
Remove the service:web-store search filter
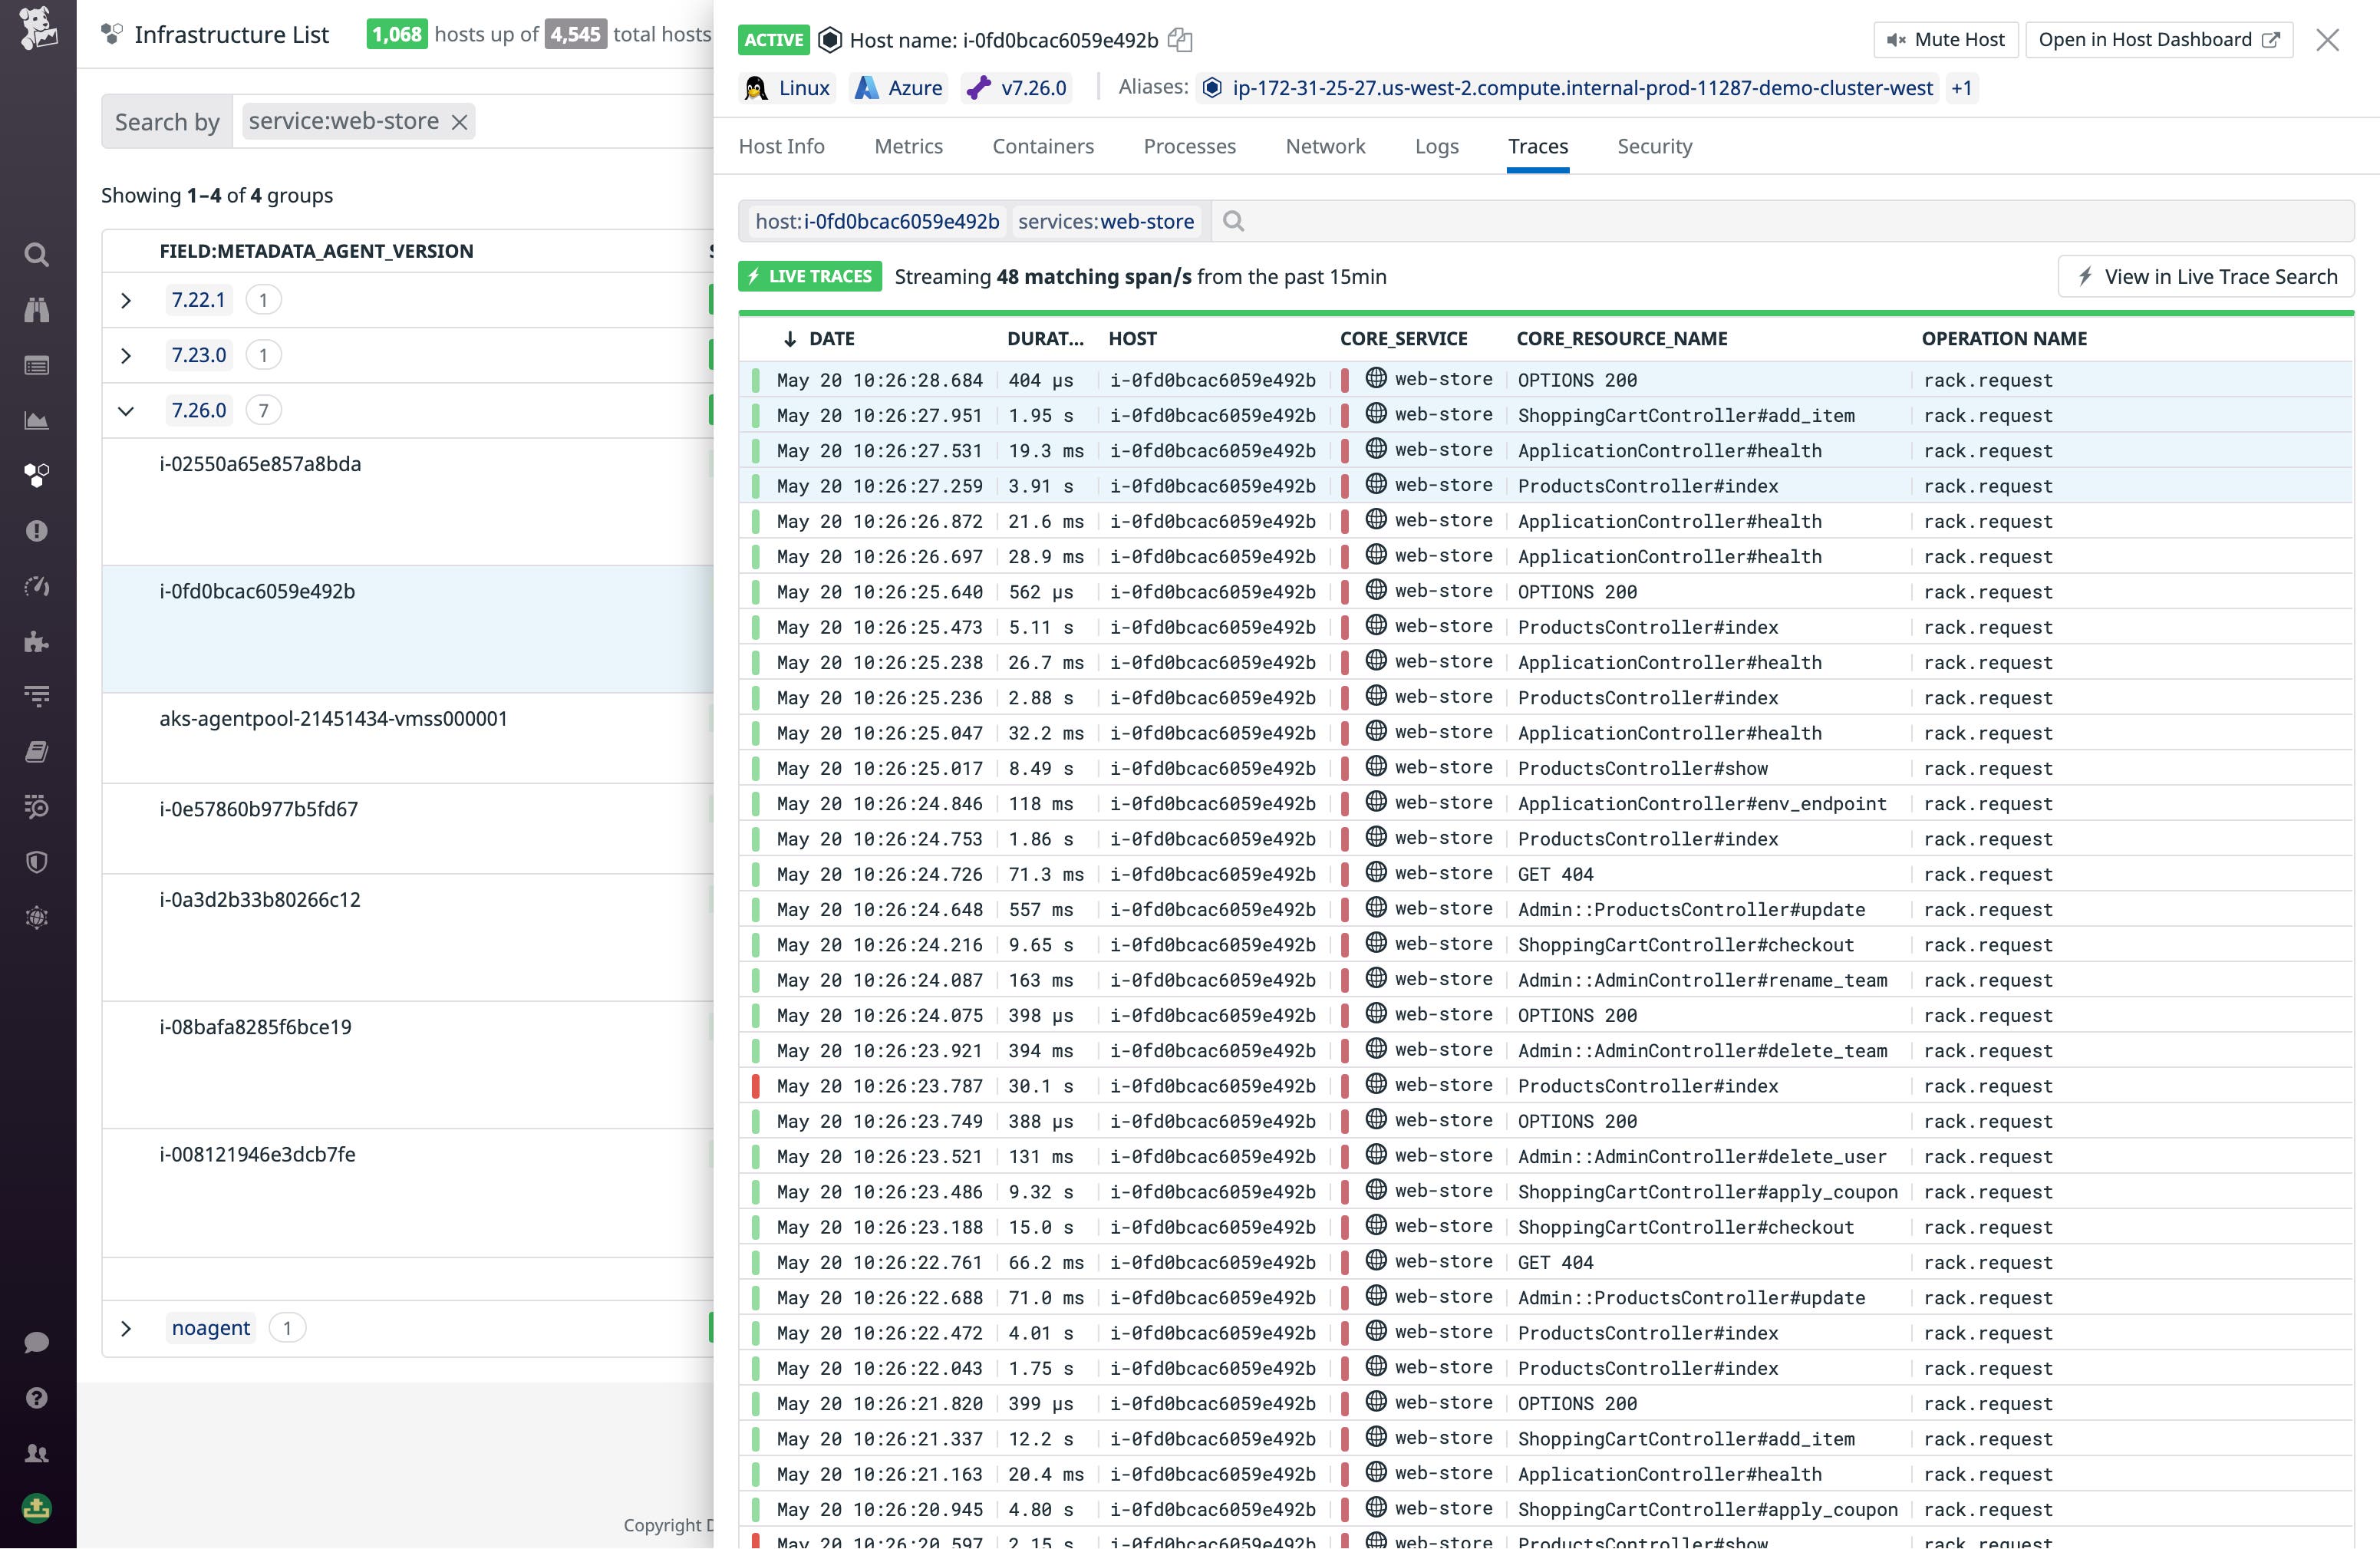coord(460,121)
